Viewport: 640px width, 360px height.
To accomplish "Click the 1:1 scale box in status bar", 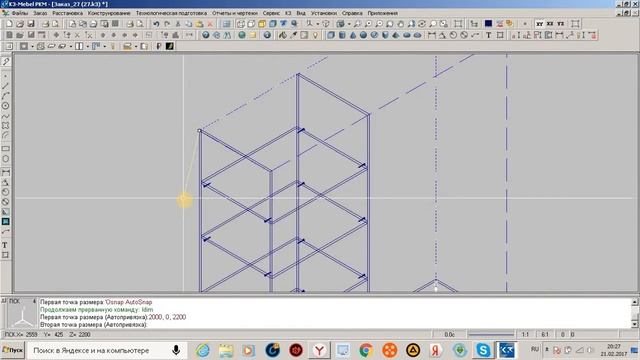I will coord(525,335).
